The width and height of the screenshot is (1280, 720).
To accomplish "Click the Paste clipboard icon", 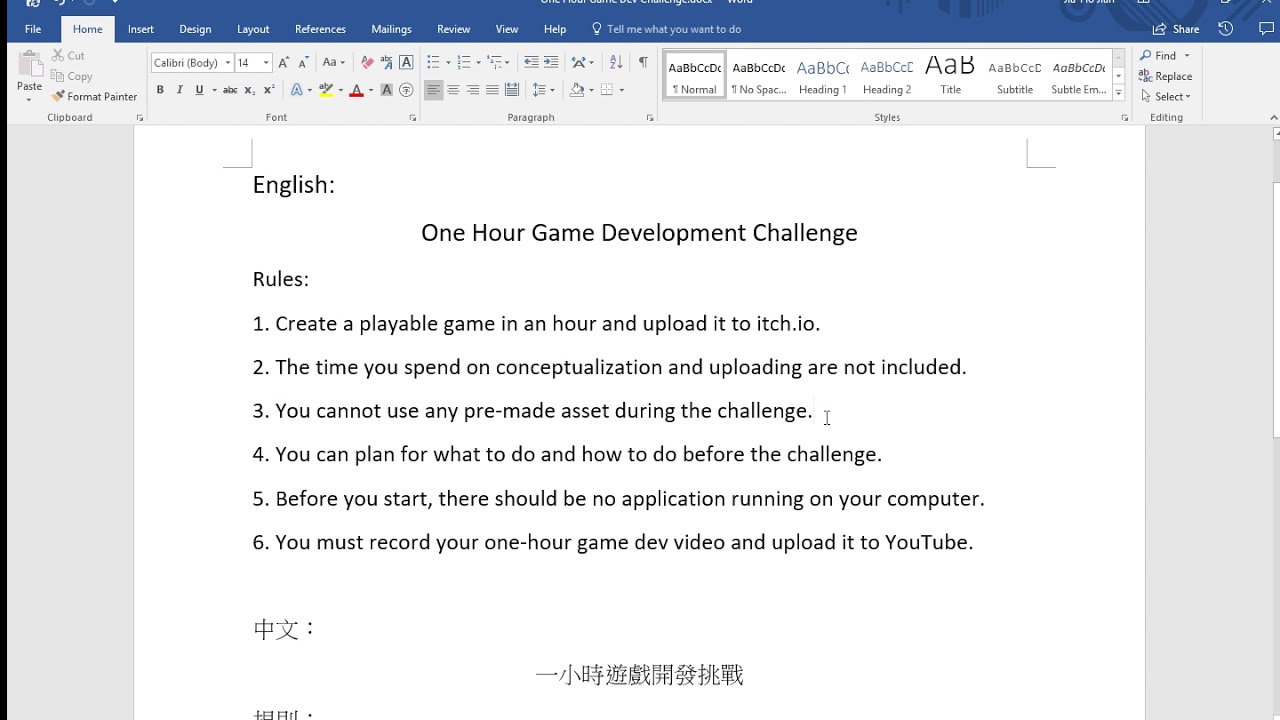I will click(x=30, y=65).
